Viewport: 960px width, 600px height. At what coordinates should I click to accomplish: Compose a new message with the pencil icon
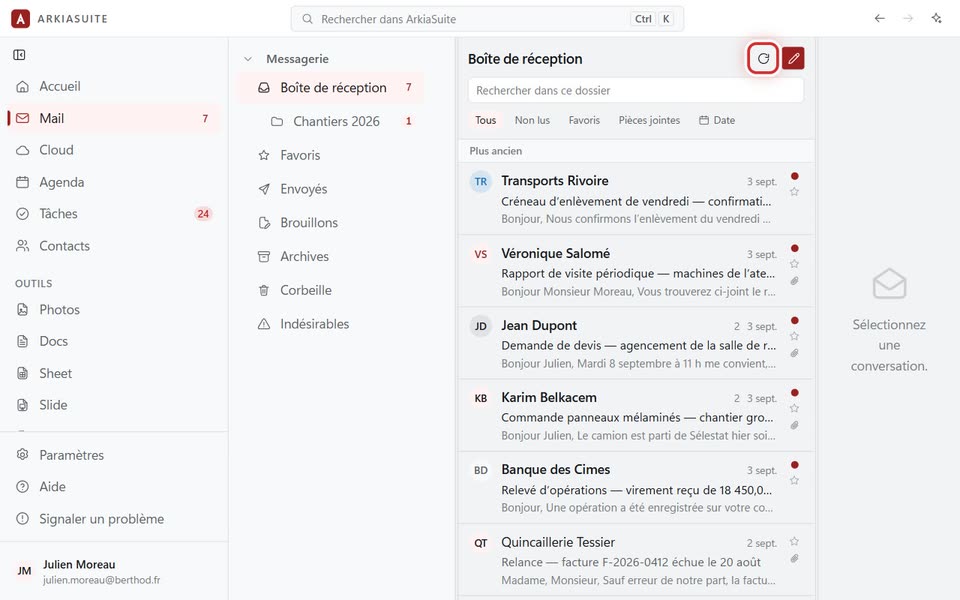coord(793,59)
